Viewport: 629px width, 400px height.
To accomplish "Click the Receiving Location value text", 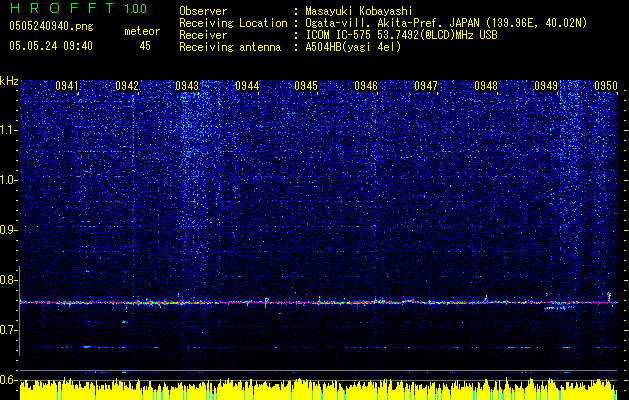I will point(444,23).
